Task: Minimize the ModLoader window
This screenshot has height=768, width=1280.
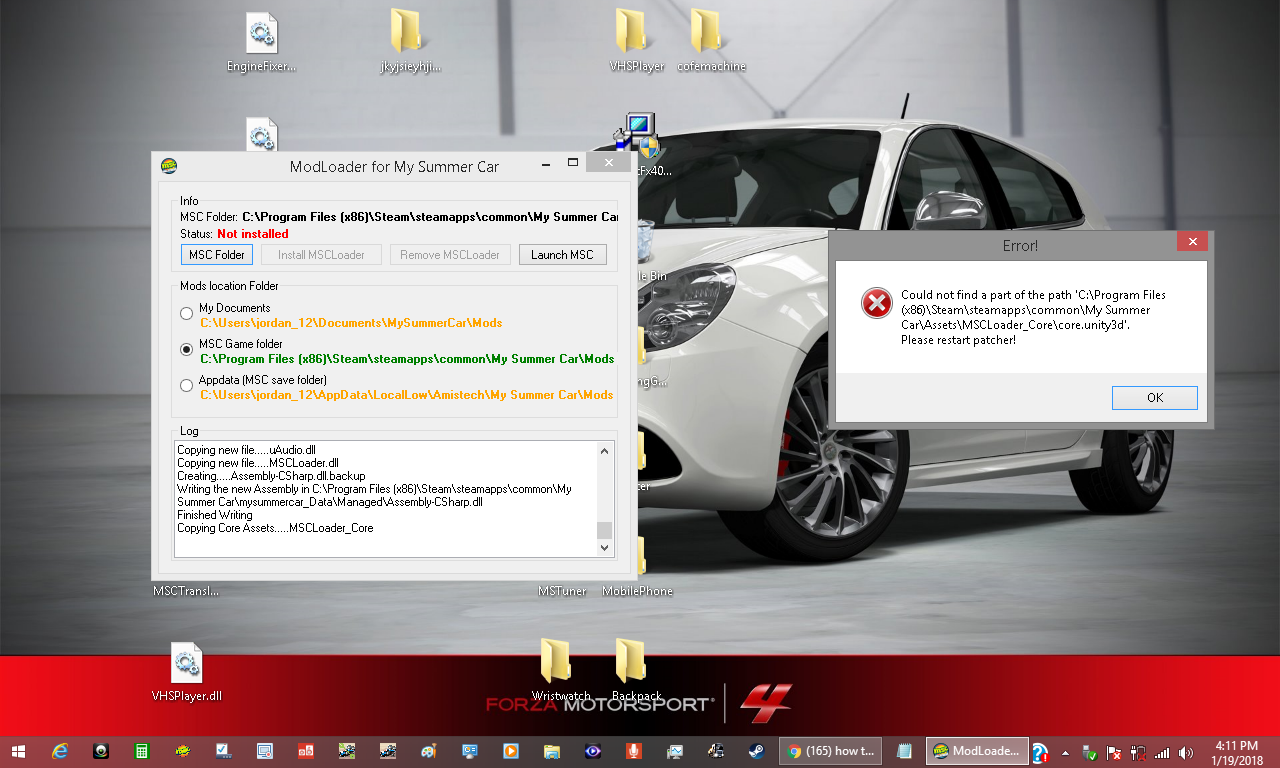Action: coord(545,162)
